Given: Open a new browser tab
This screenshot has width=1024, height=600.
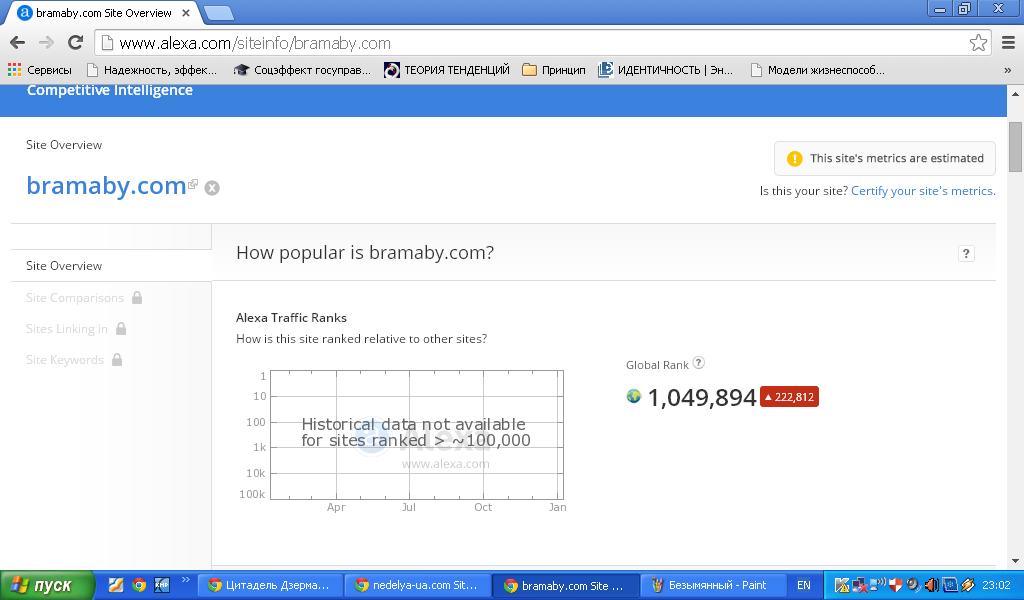Looking at the screenshot, I should tap(219, 12).
